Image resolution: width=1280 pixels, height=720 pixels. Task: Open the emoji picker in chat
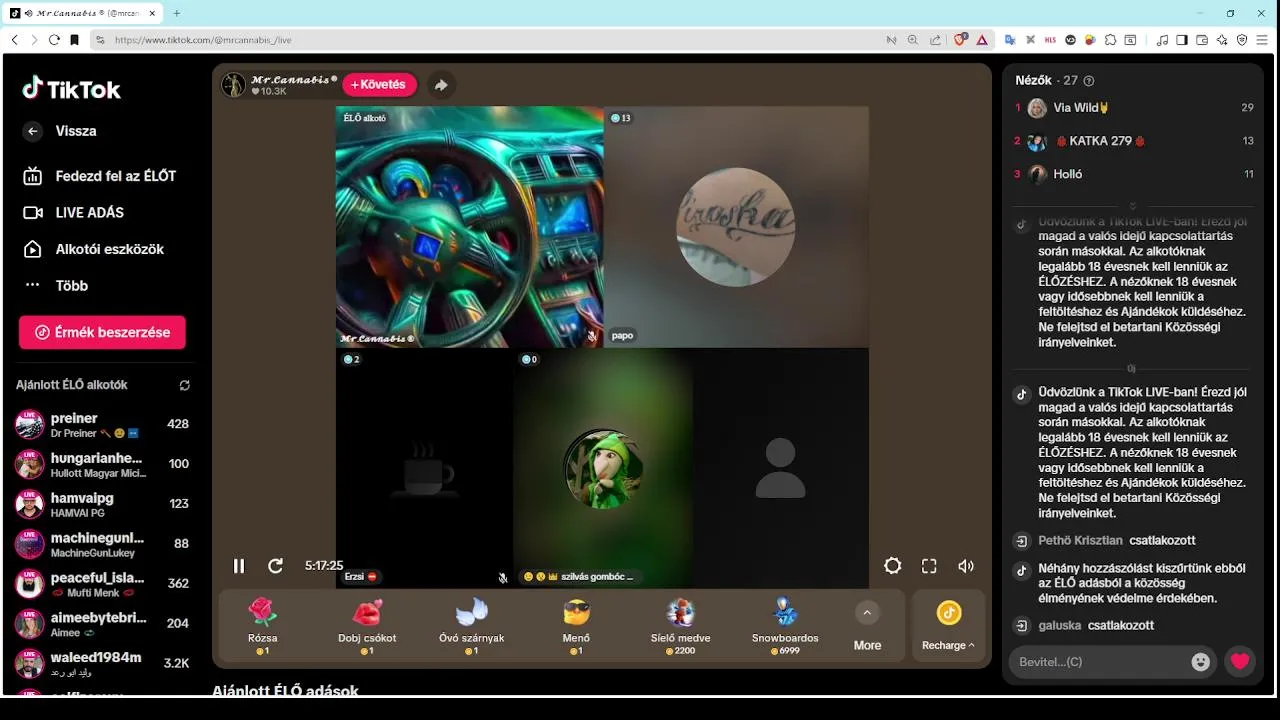pos(1201,662)
